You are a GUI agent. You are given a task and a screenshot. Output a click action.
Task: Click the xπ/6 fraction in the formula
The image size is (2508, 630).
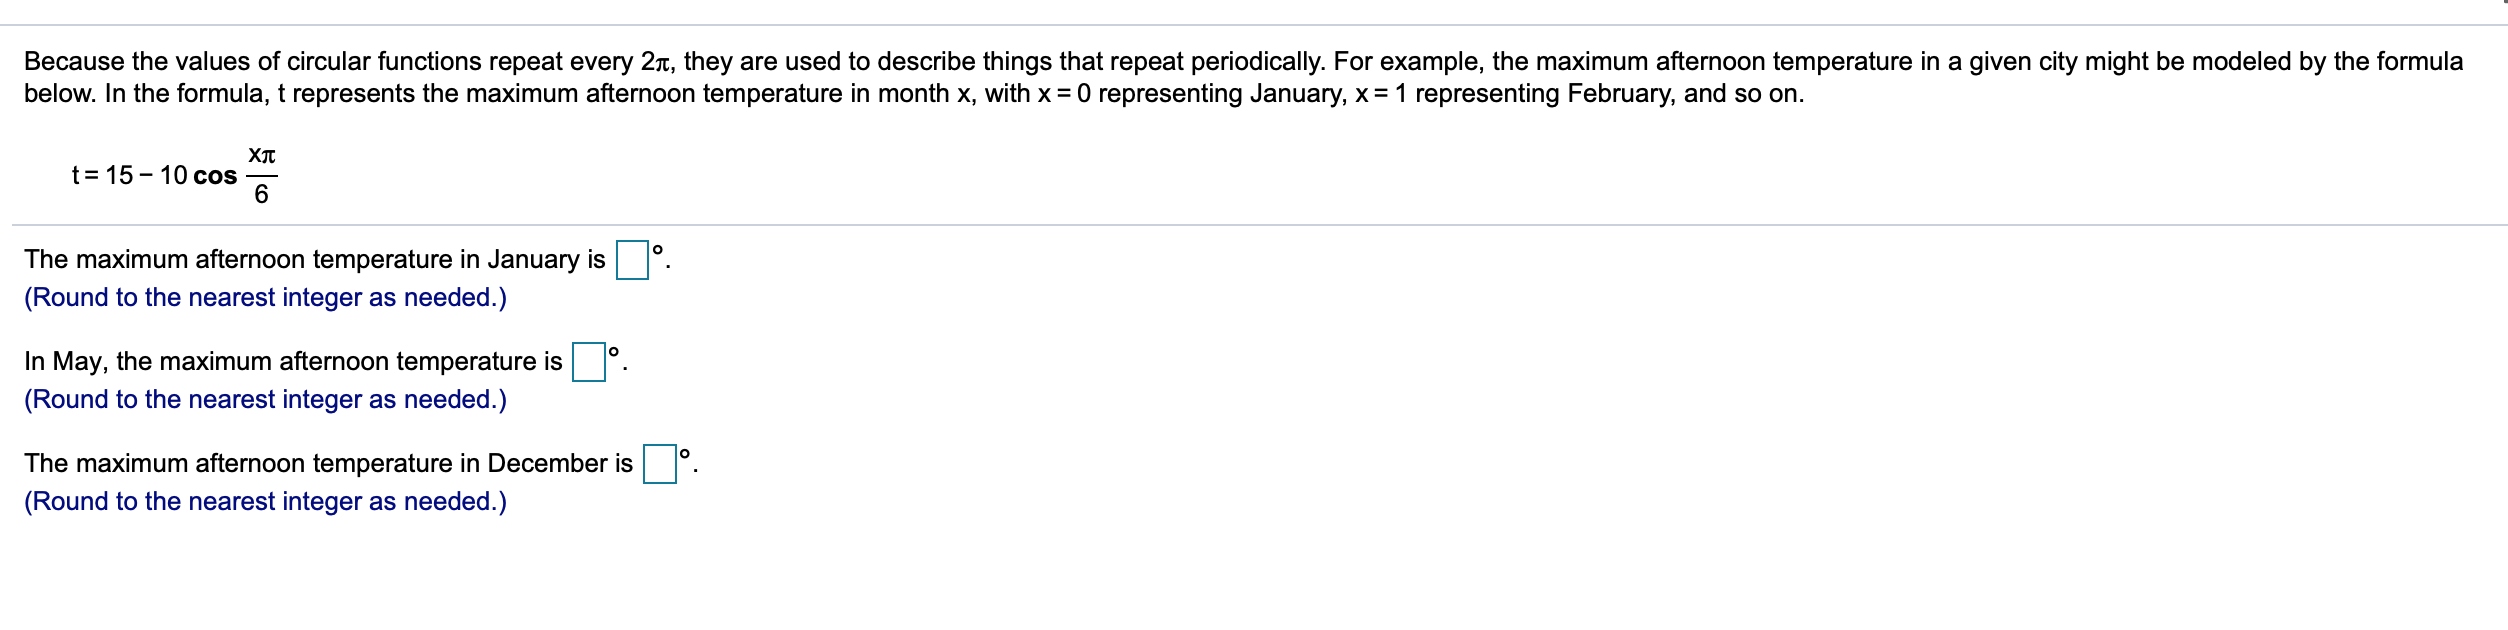261,178
